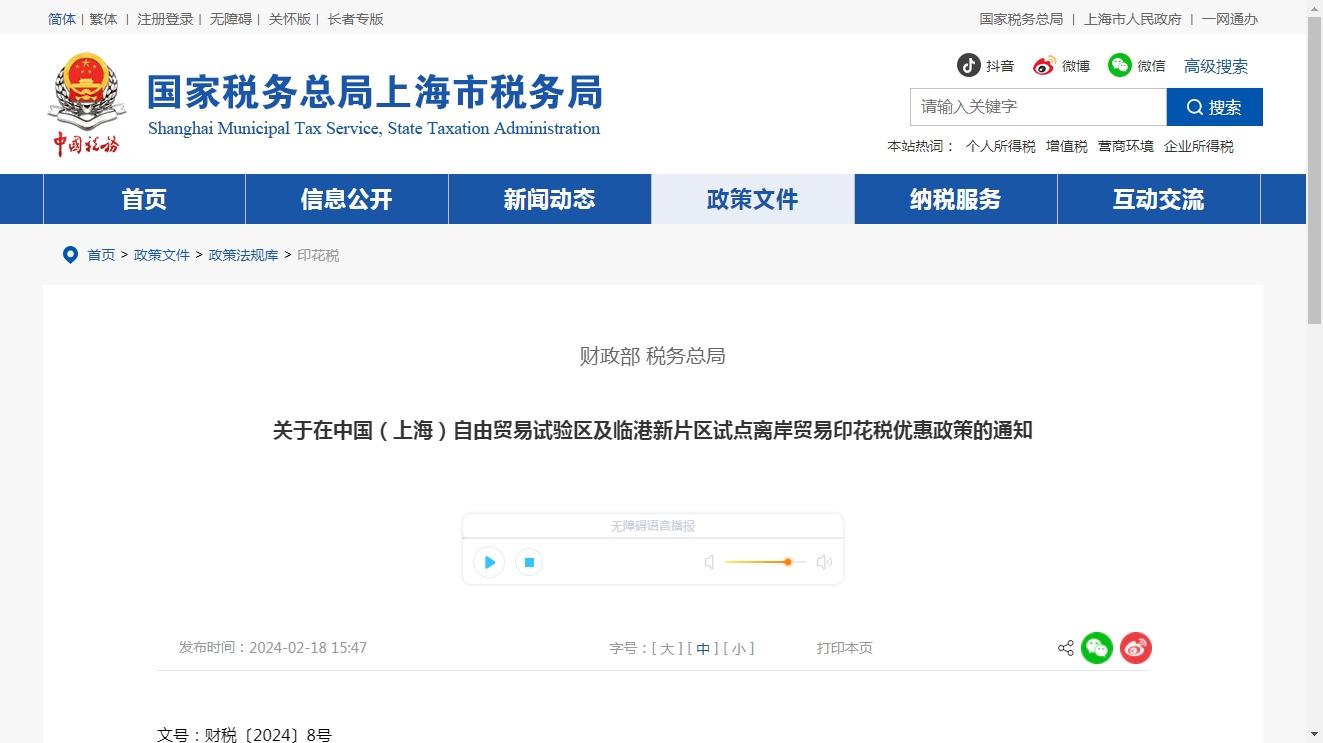Mute the audio using the low-volume speaker icon

coord(709,562)
